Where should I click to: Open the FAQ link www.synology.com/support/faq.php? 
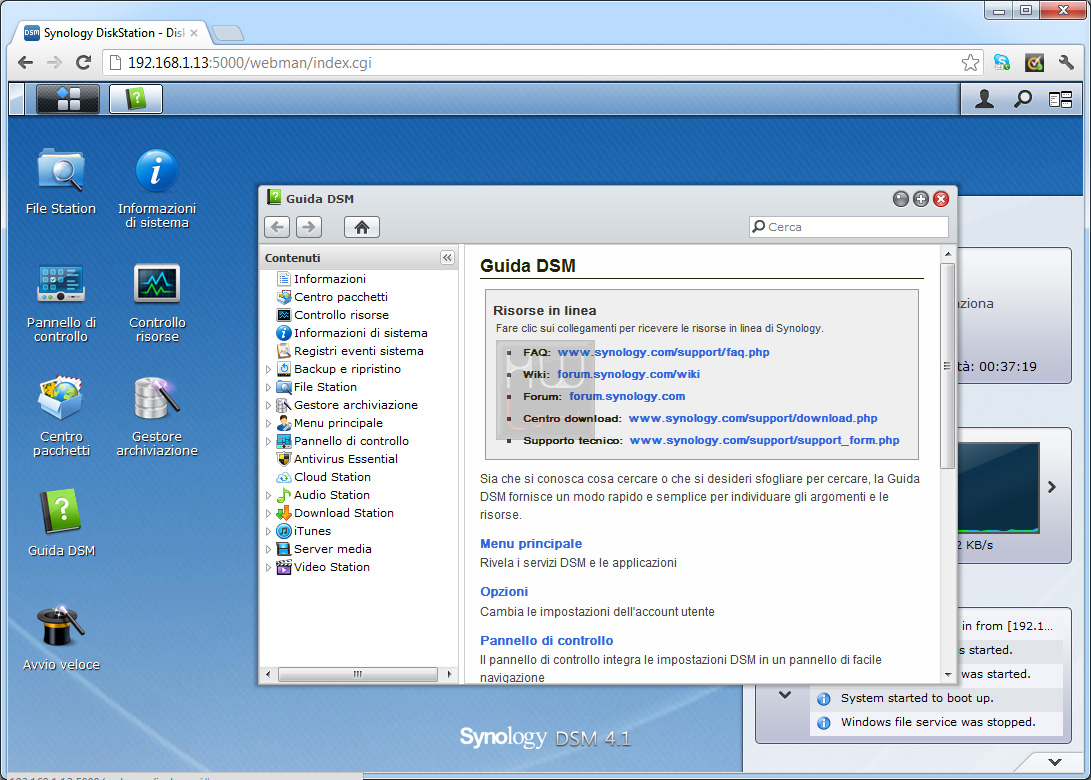click(x=663, y=352)
